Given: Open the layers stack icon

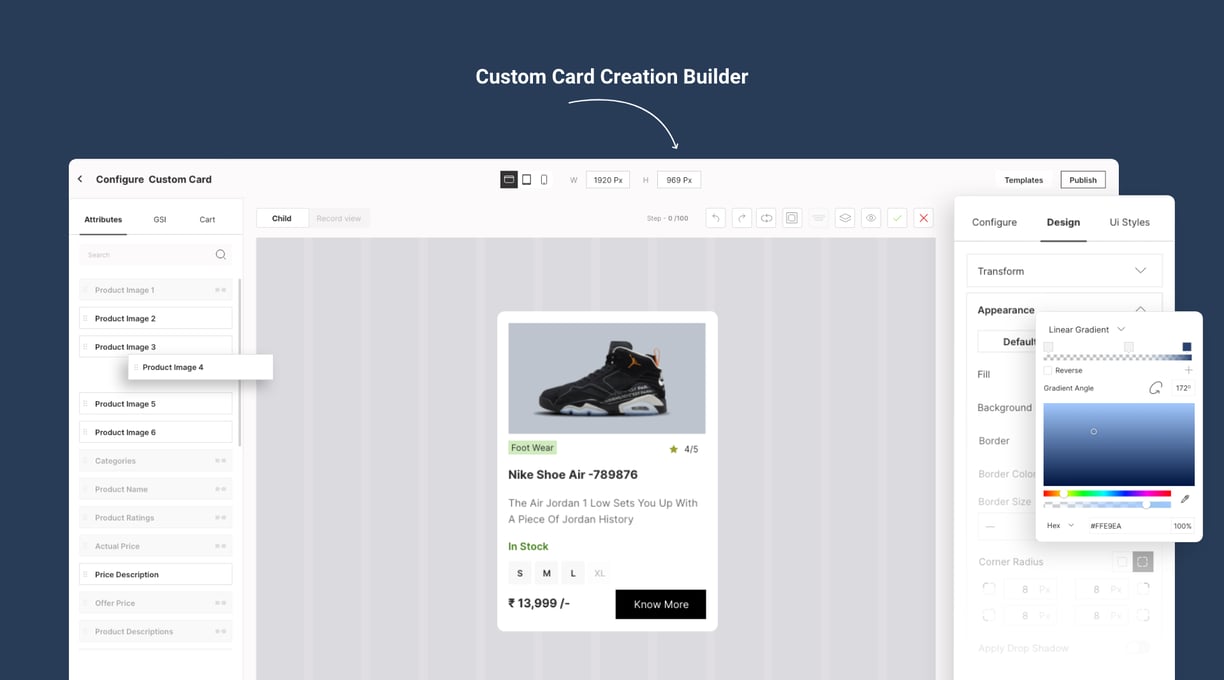Looking at the screenshot, I should point(845,218).
